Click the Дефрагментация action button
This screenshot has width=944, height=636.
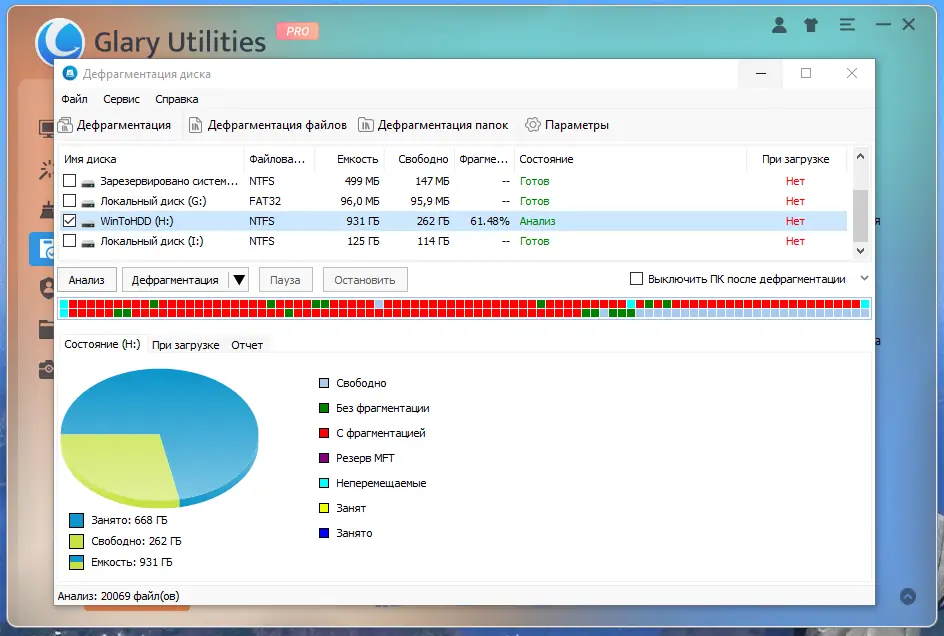175,280
